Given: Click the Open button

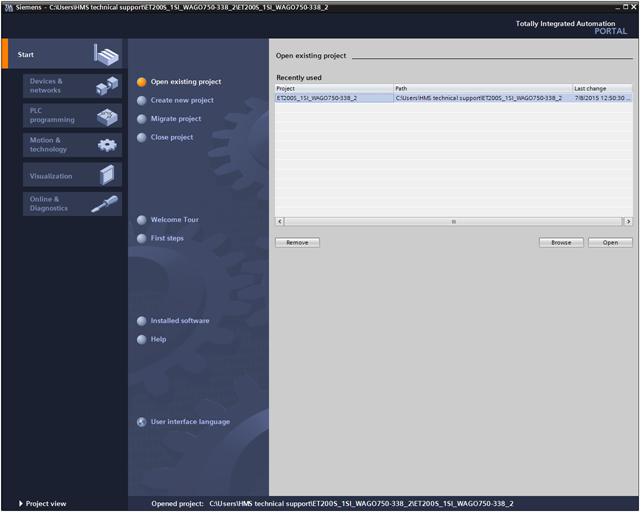Looking at the screenshot, I should [610, 243].
